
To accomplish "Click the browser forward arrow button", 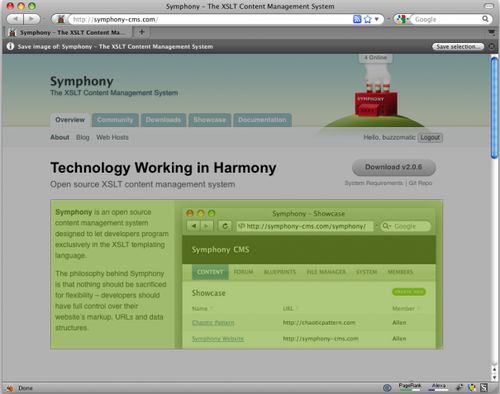I will pyautogui.click(x=32, y=19).
